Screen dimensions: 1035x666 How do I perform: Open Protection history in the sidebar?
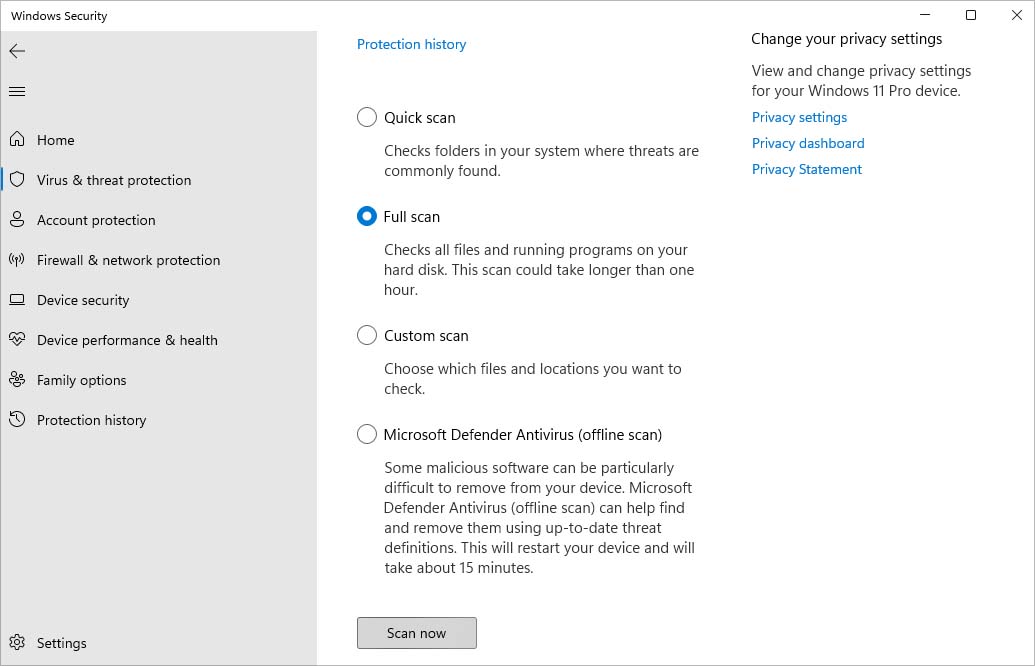click(91, 420)
